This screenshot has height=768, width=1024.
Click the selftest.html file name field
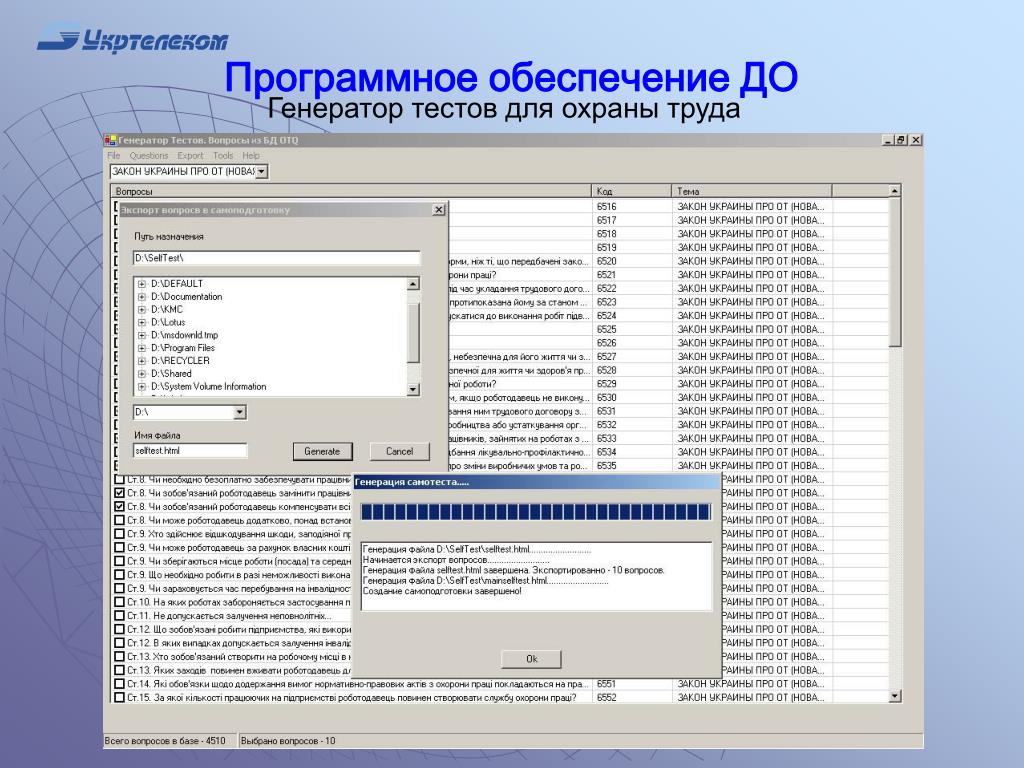[190, 451]
